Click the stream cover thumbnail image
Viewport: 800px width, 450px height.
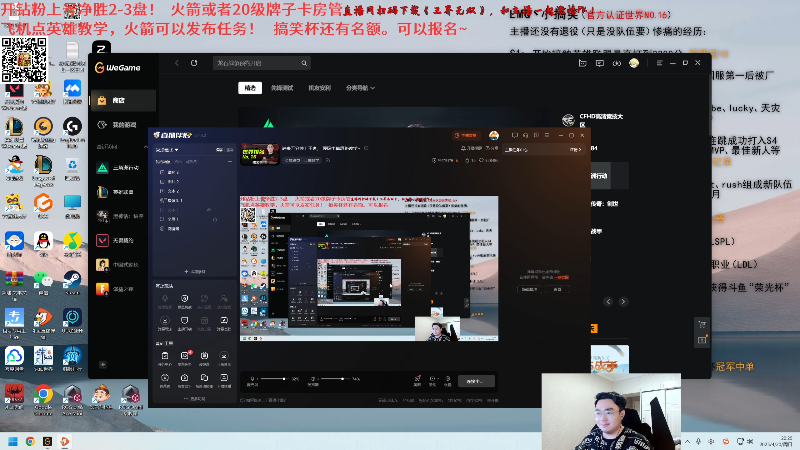(260, 154)
